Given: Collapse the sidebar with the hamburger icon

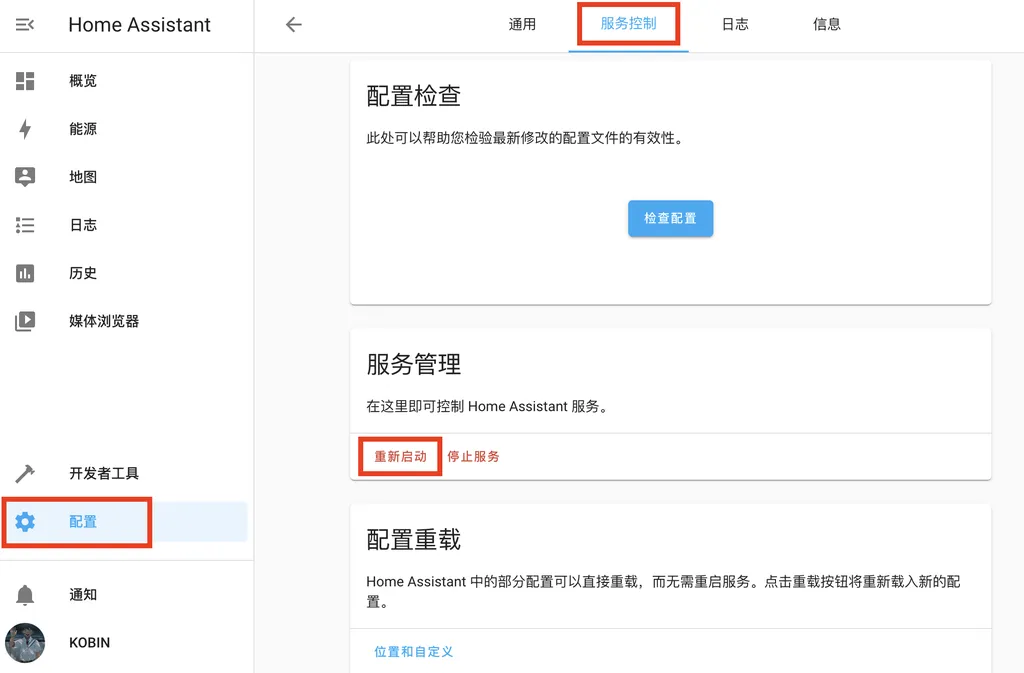Looking at the screenshot, I should (25, 23).
